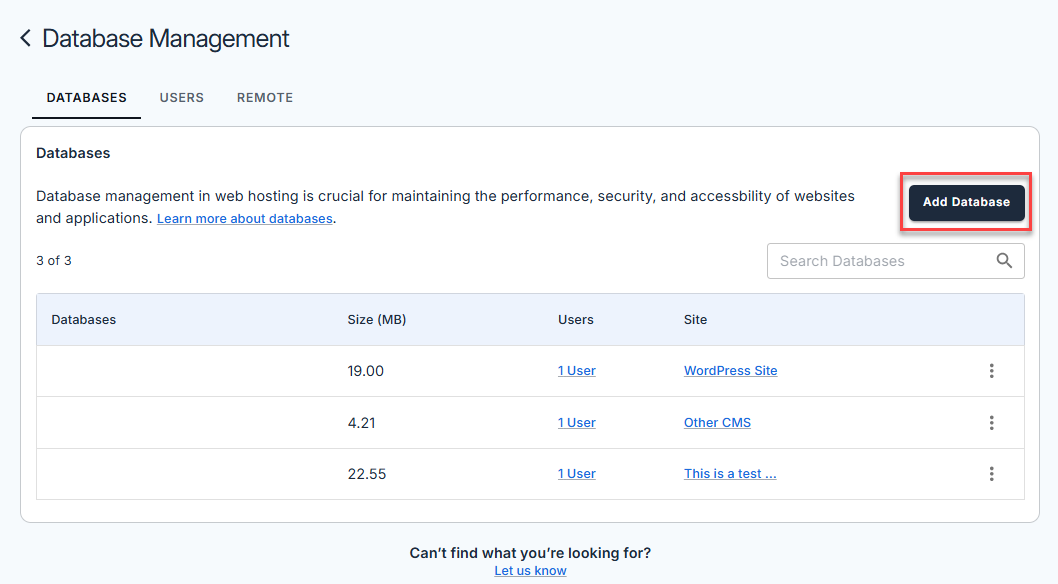Open the kebab menu for the Other CMS database
This screenshot has width=1058, height=584.
pyautogui.click(x=991, y=422)
